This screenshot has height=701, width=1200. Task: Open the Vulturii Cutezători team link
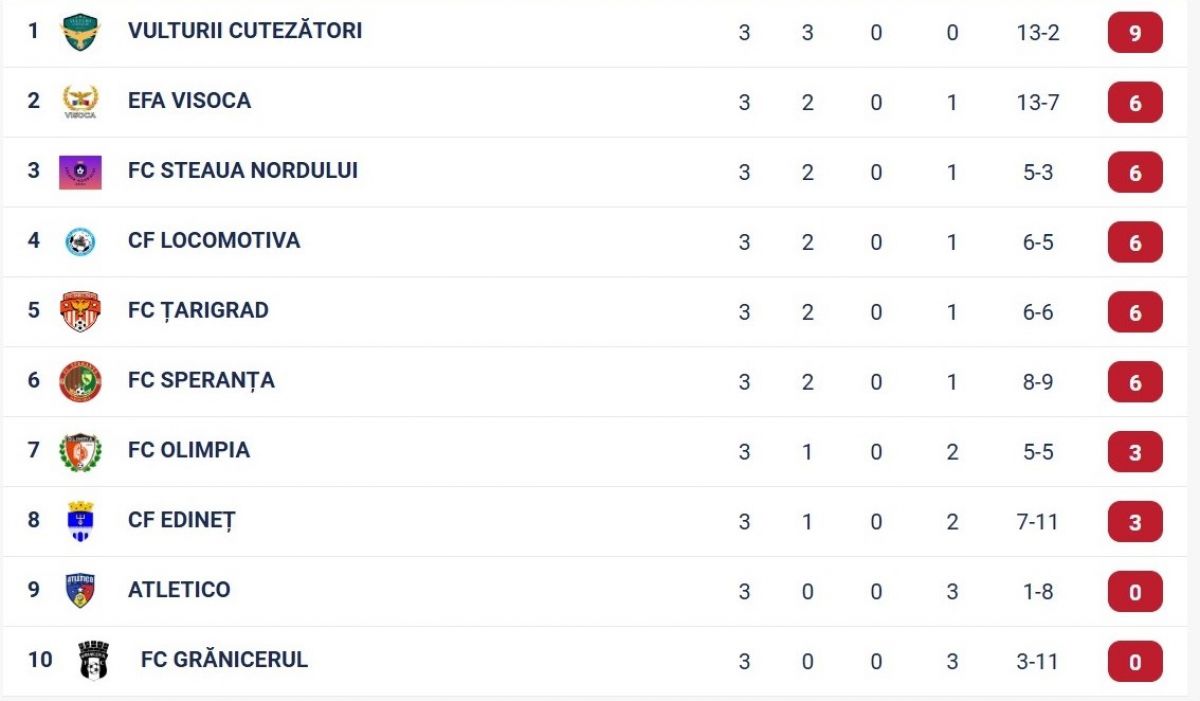click(245, 30)
